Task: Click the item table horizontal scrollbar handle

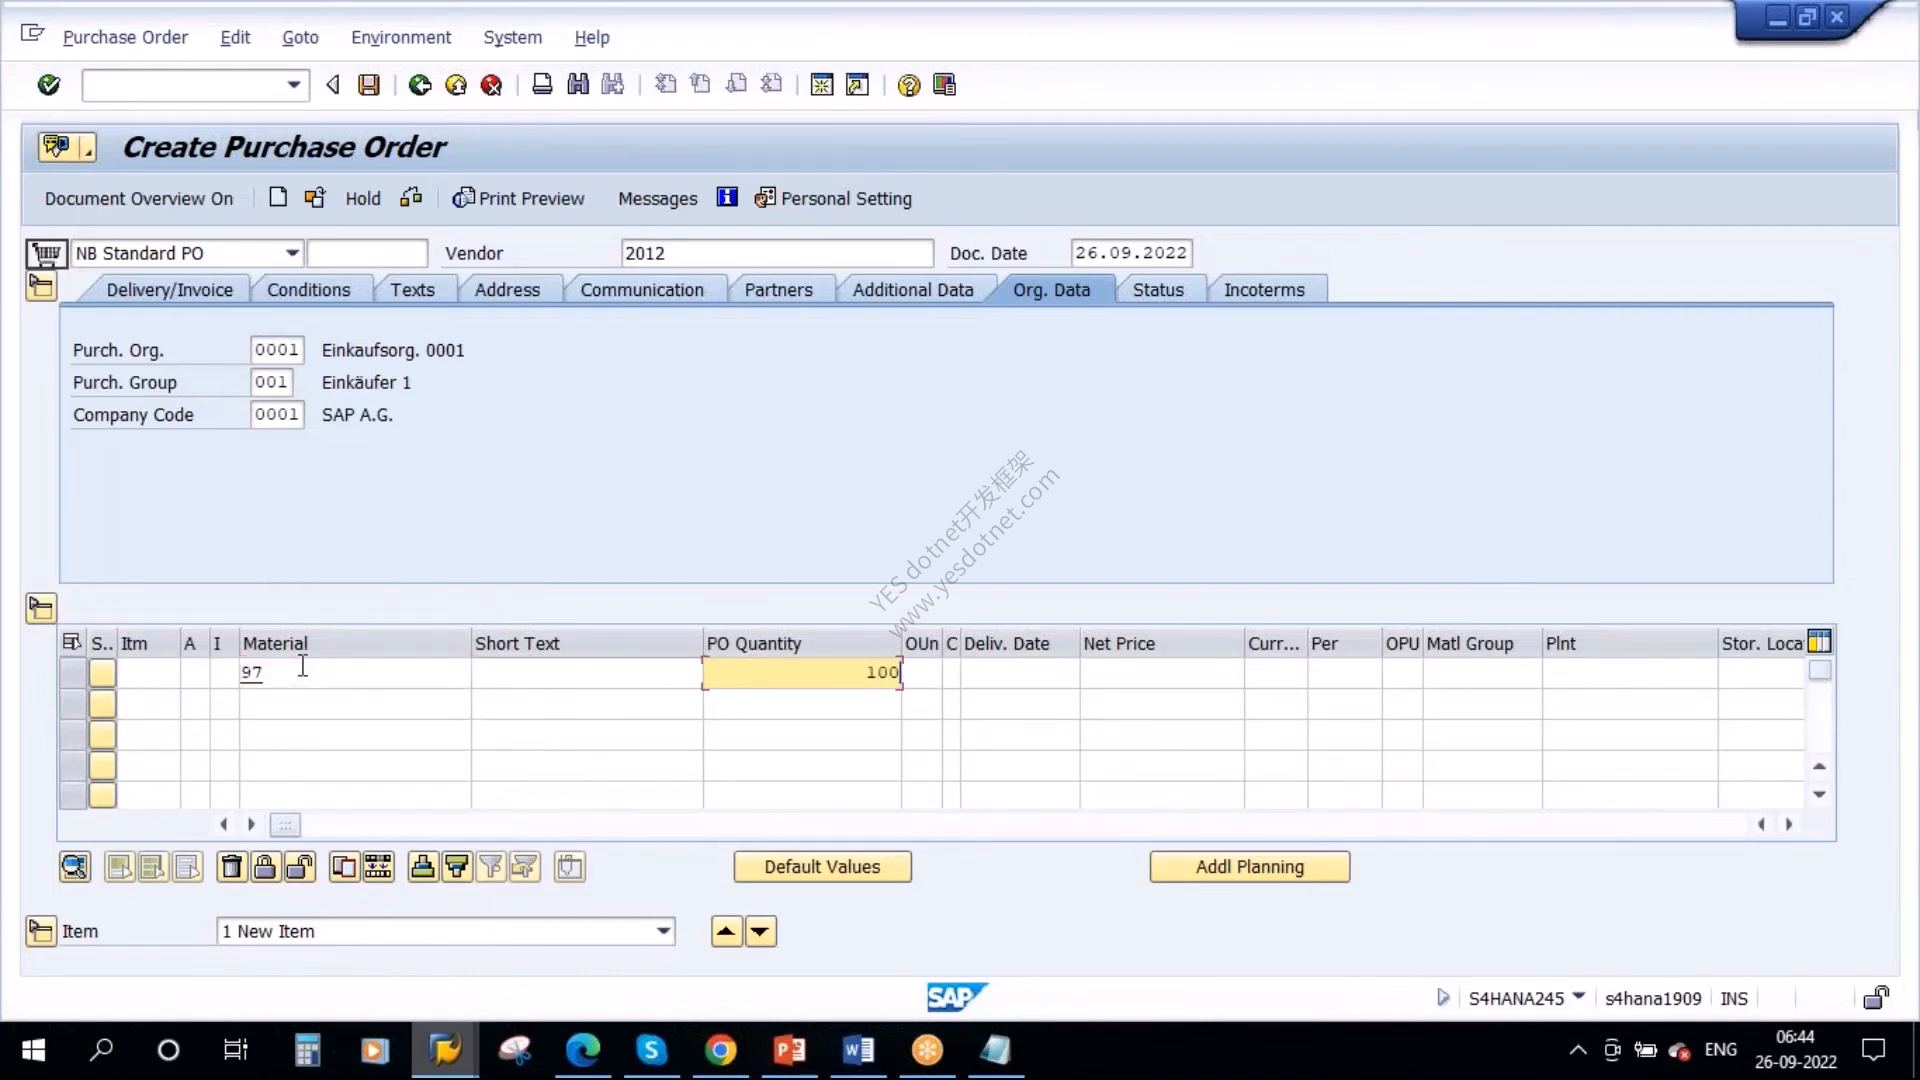Action: pos(285,825)
